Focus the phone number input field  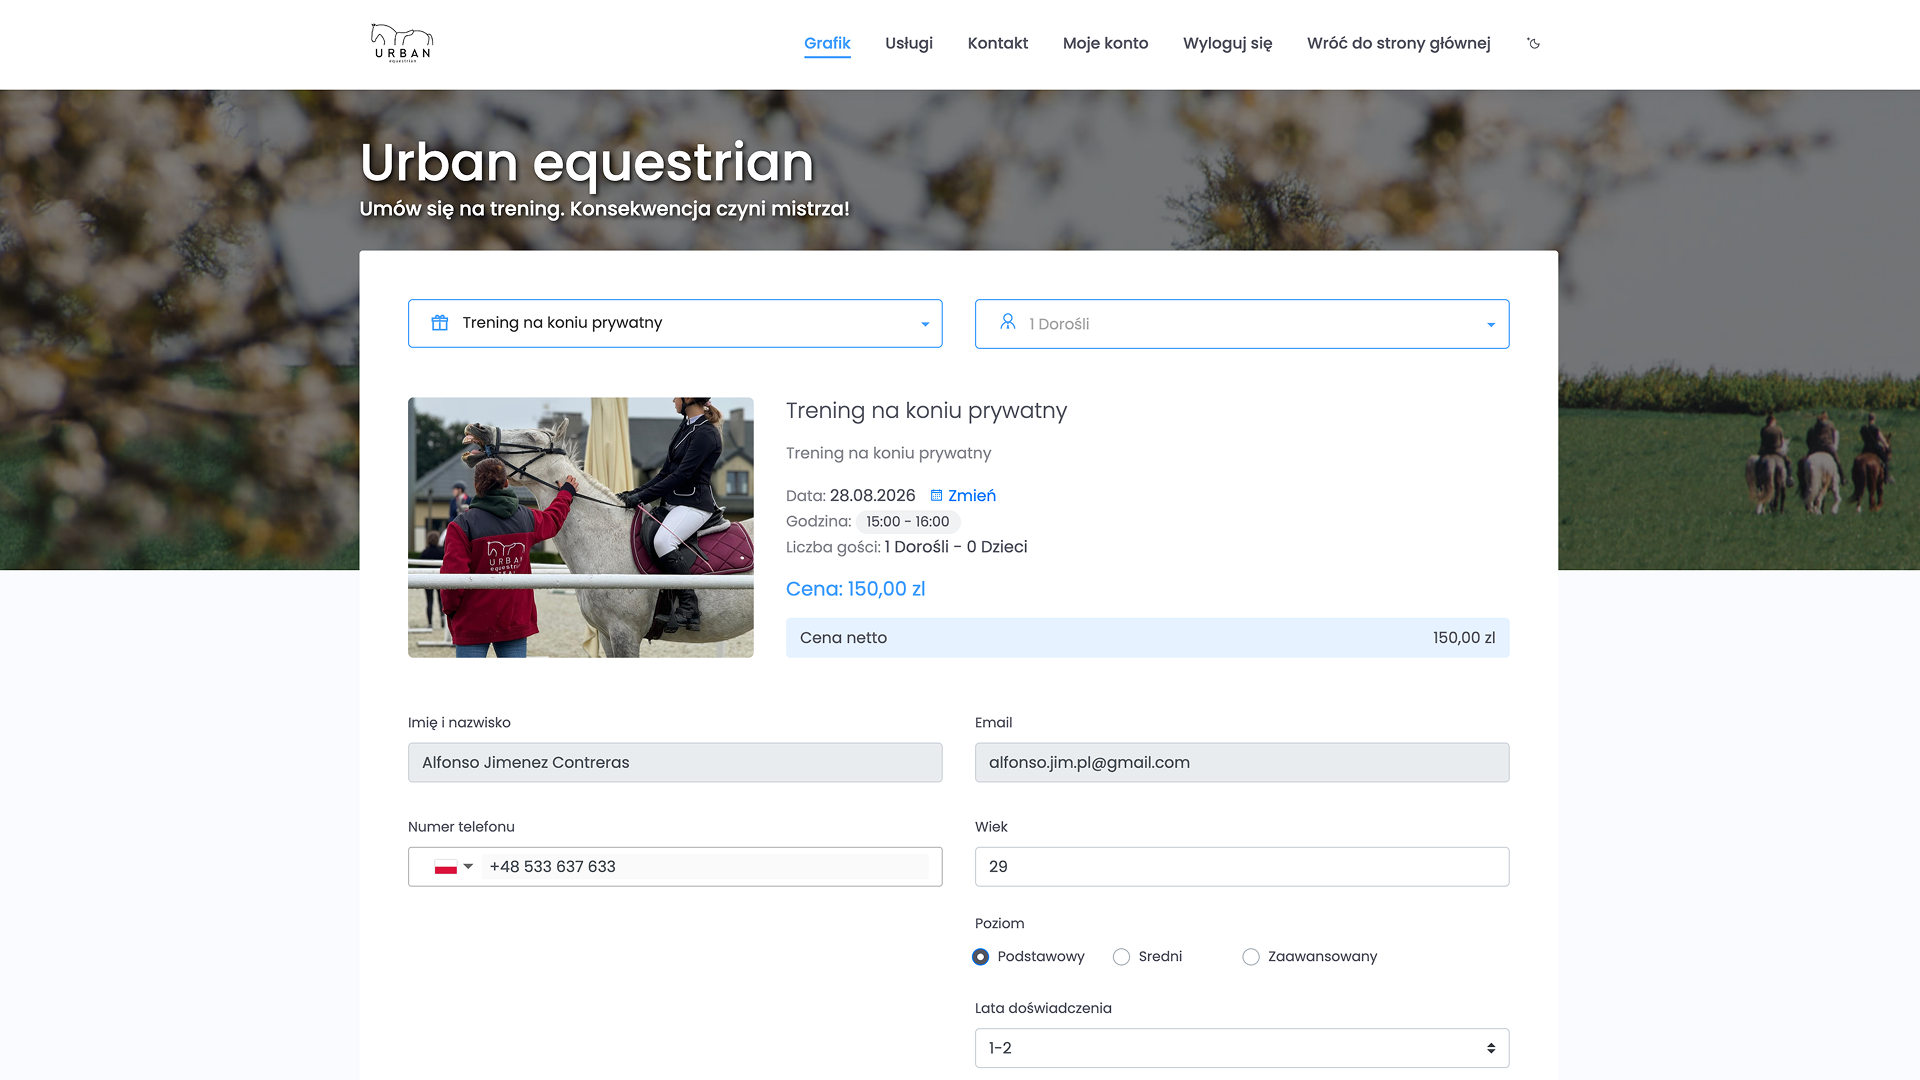706,867
